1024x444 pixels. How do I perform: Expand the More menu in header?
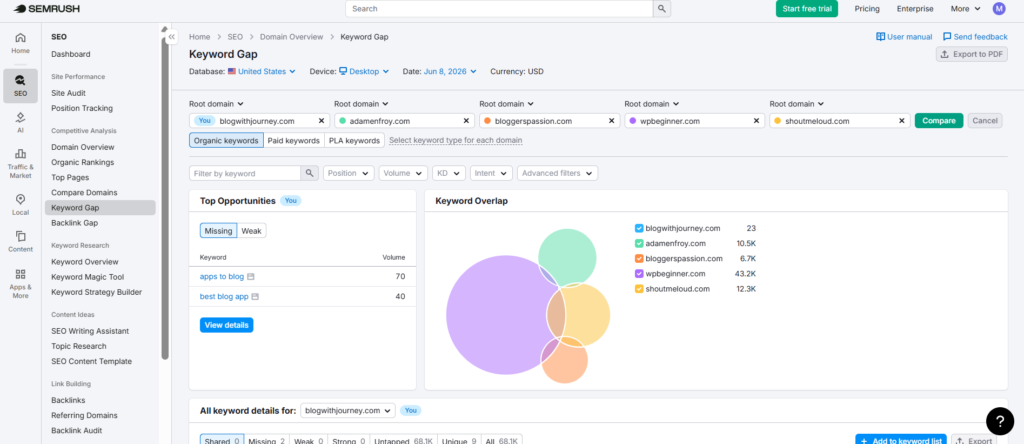(966, 8)
